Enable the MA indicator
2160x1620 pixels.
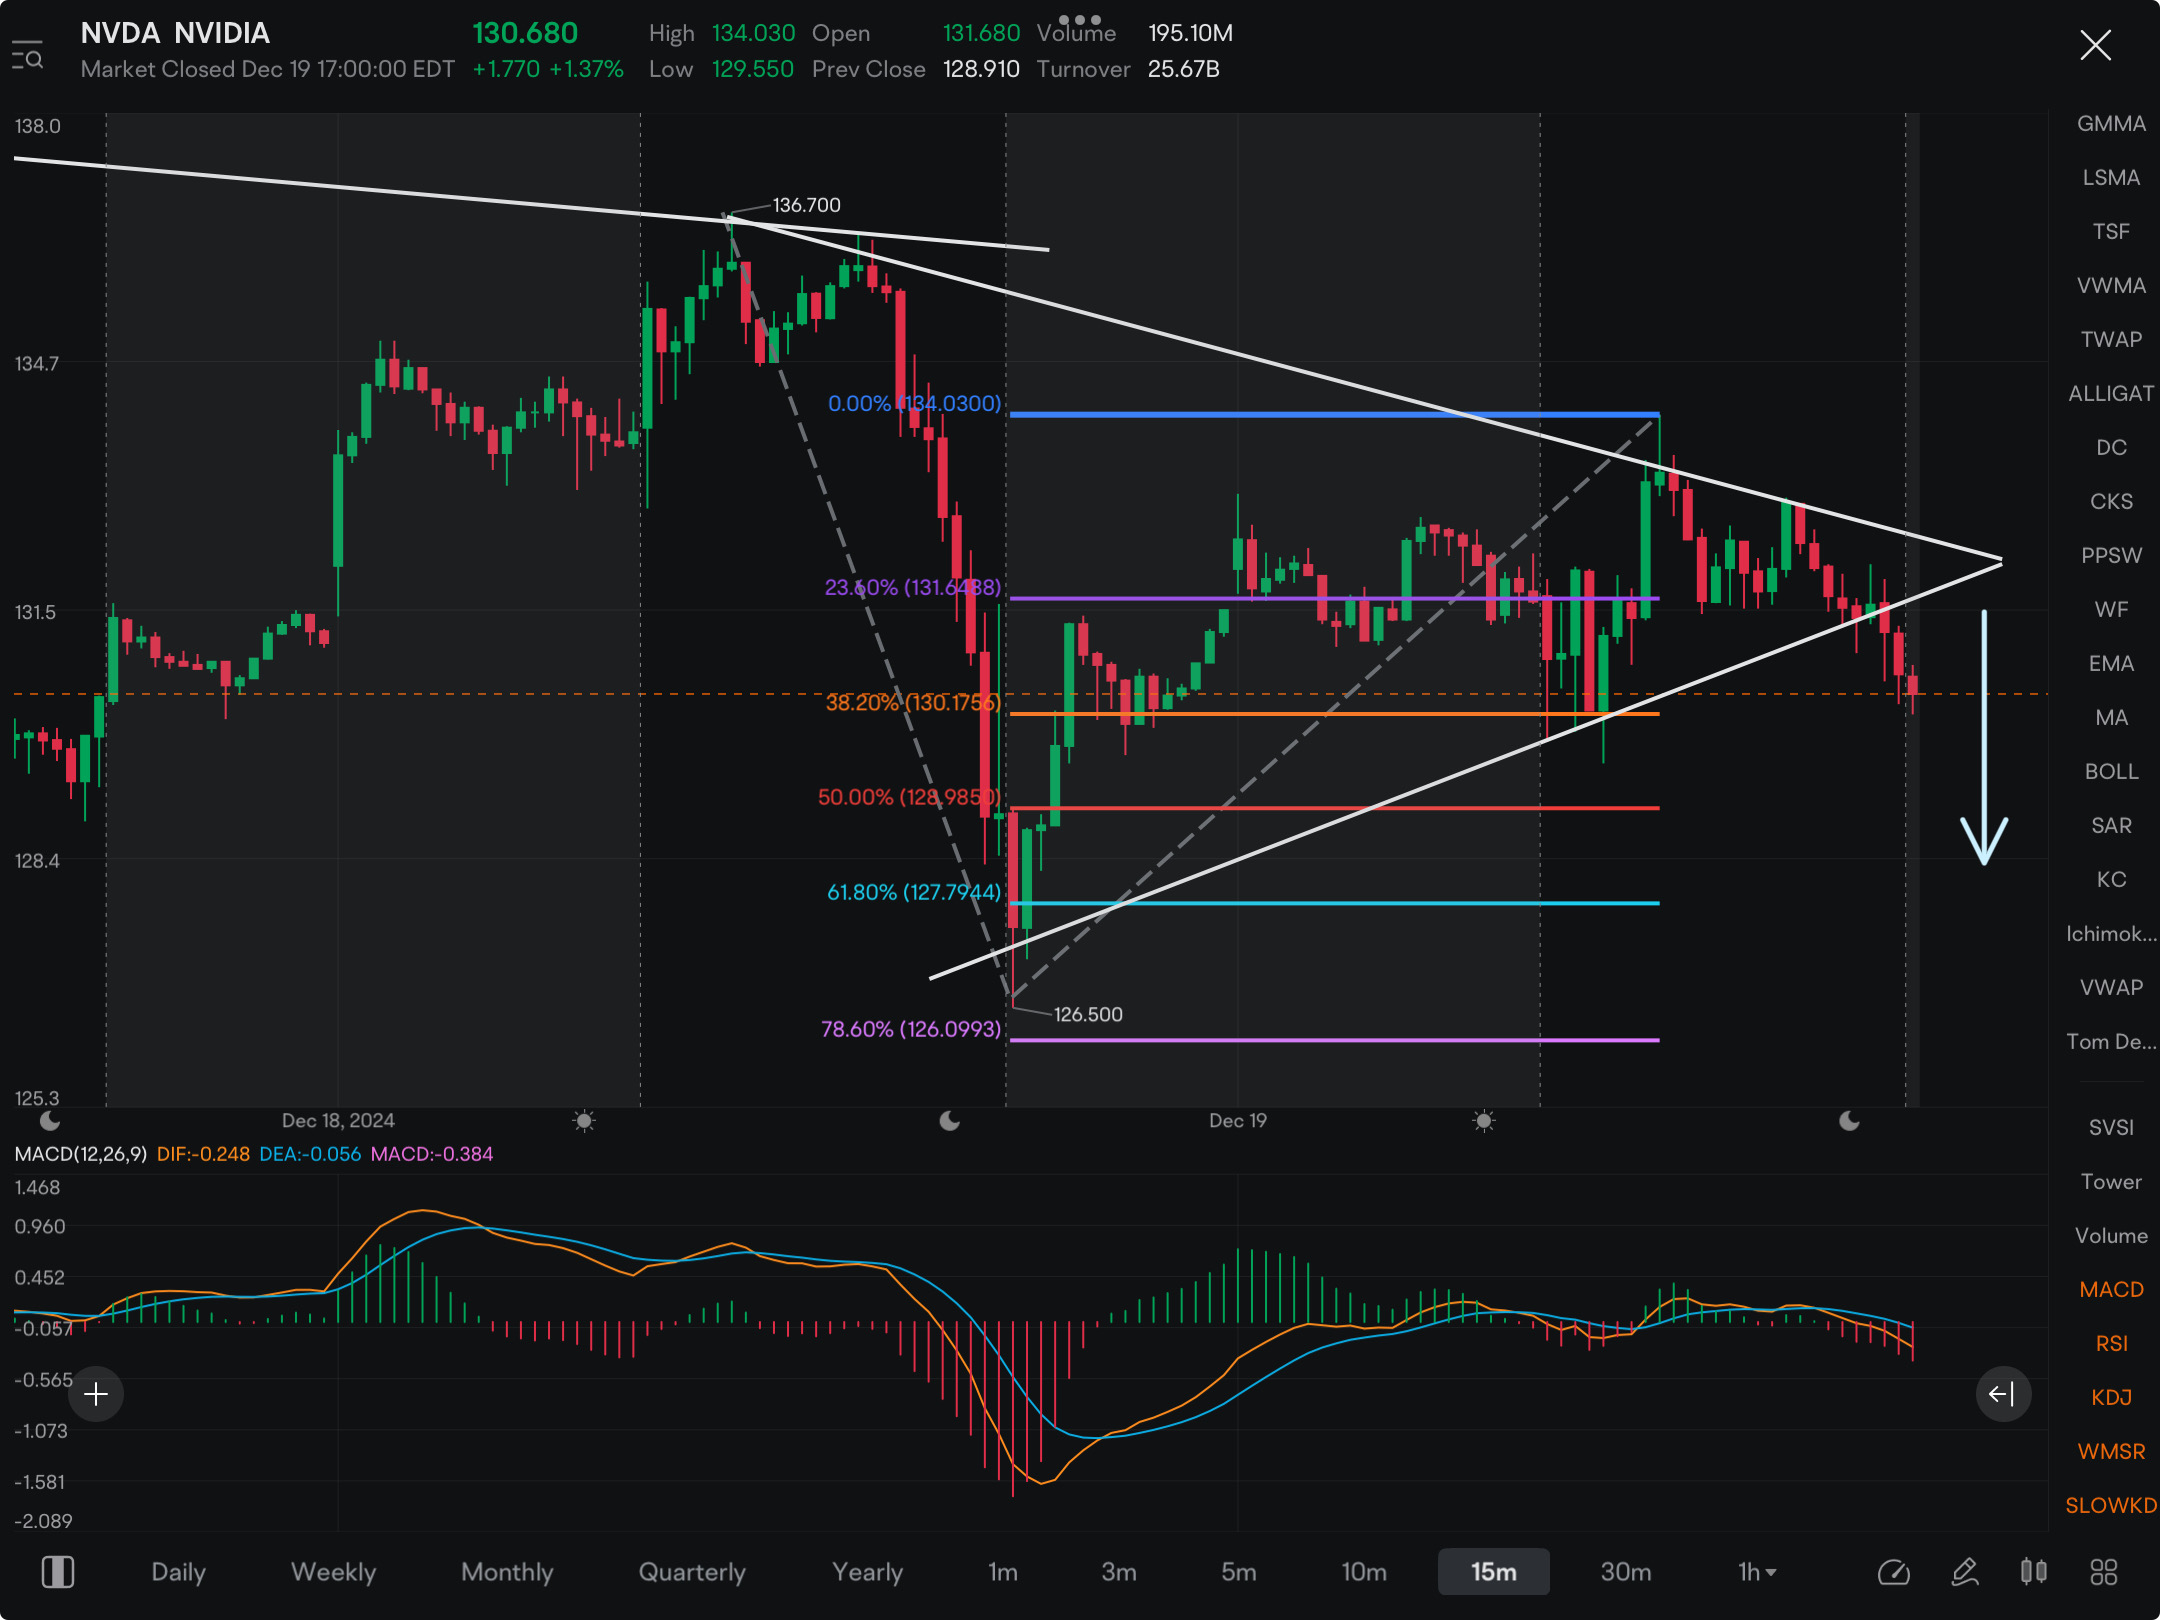[2111, 717]
